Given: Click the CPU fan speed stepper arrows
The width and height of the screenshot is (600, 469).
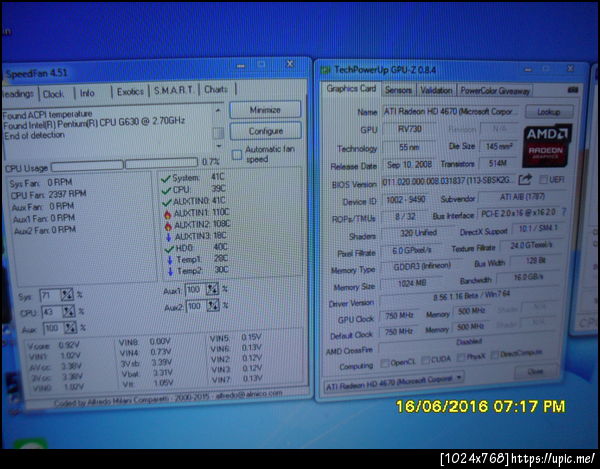Looking at the screenshot, I should (69, 312).
